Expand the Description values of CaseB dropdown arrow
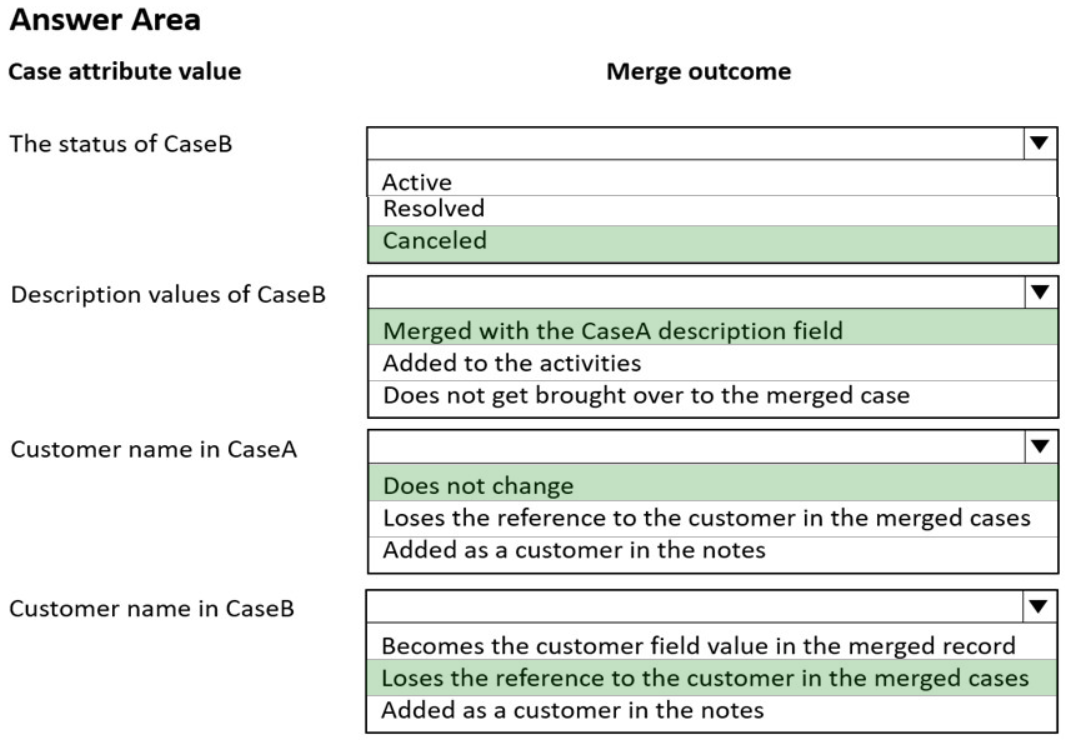Viewport: 1065px width, 745px height. (x=1040, y=292)
